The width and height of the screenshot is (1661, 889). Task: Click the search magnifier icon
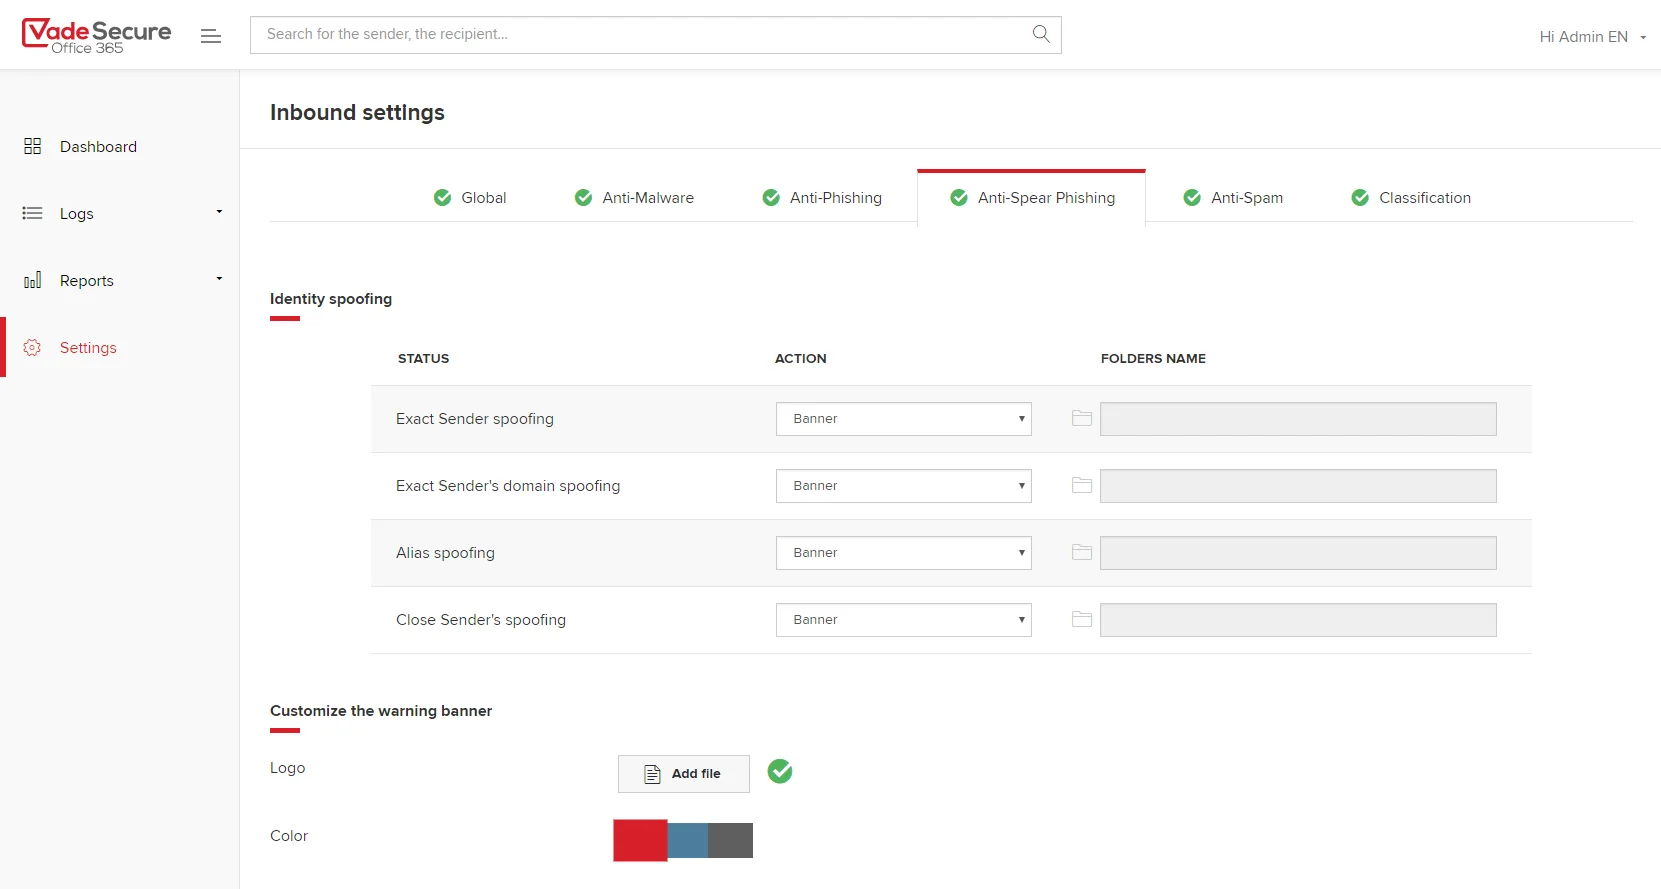pyautogui.click(x=1041, y=34)
